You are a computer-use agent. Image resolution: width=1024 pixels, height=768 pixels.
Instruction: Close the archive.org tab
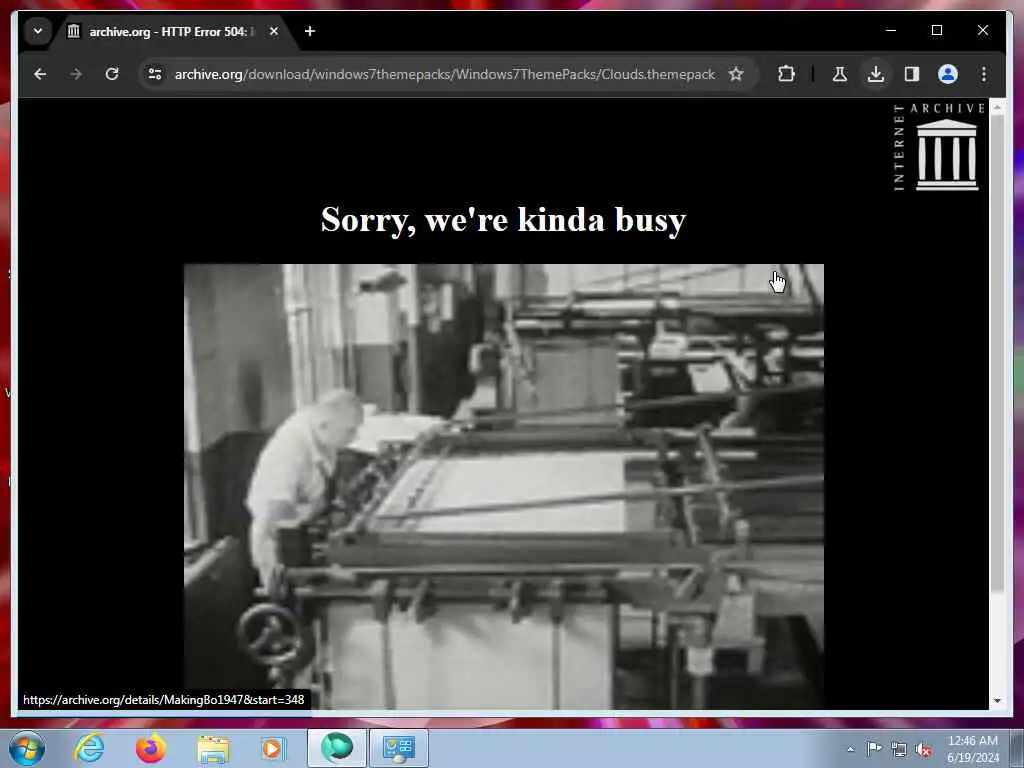[x=274, y=31]
